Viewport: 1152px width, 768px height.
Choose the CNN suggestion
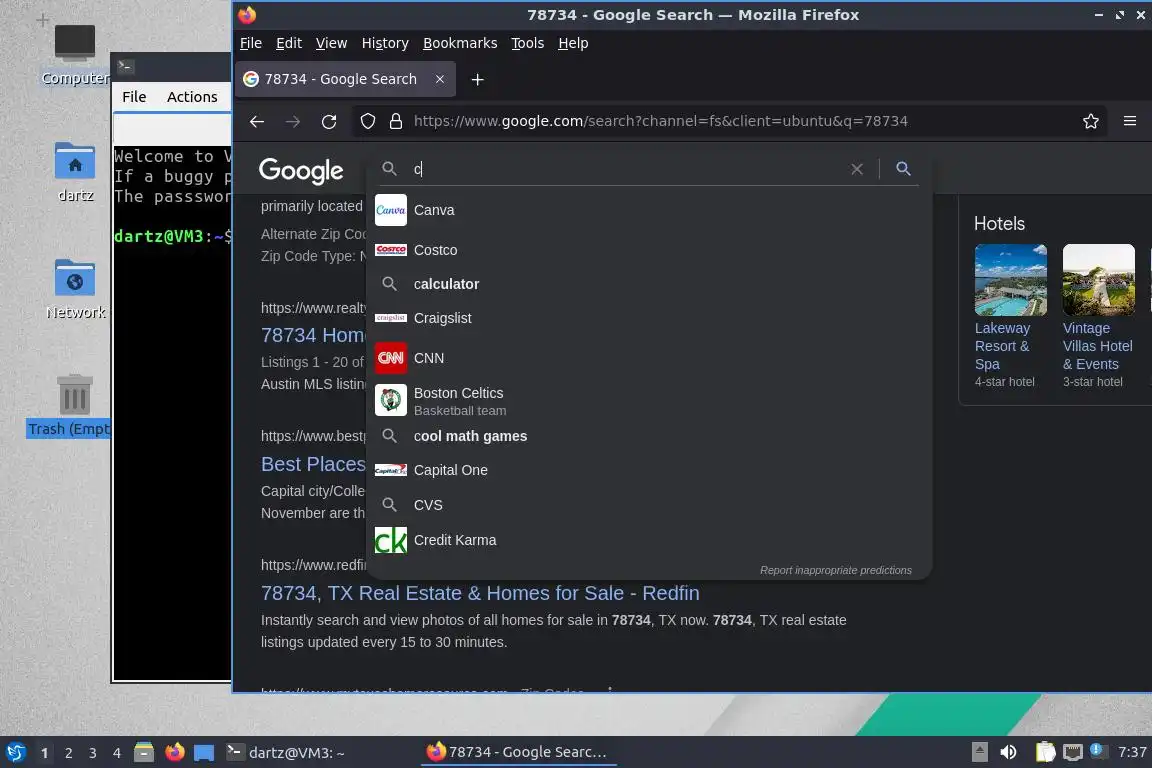pyautogui.click(x=649, y=358)
